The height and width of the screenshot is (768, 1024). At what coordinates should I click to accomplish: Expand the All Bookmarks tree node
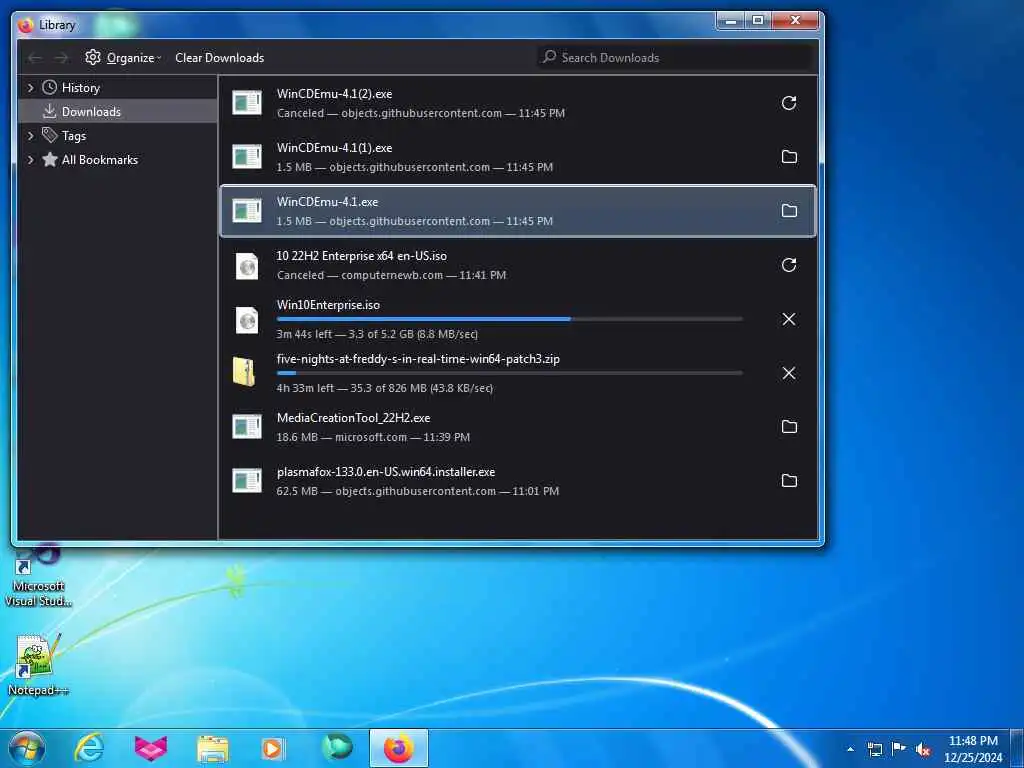[x=30, y=160]
